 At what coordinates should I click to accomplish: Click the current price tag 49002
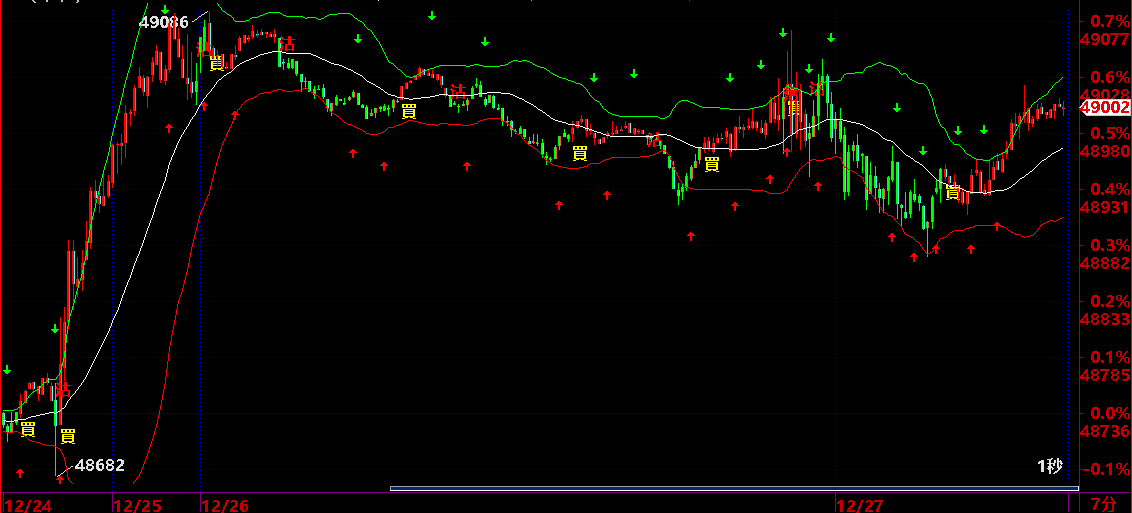click(x=1108, y=108)
